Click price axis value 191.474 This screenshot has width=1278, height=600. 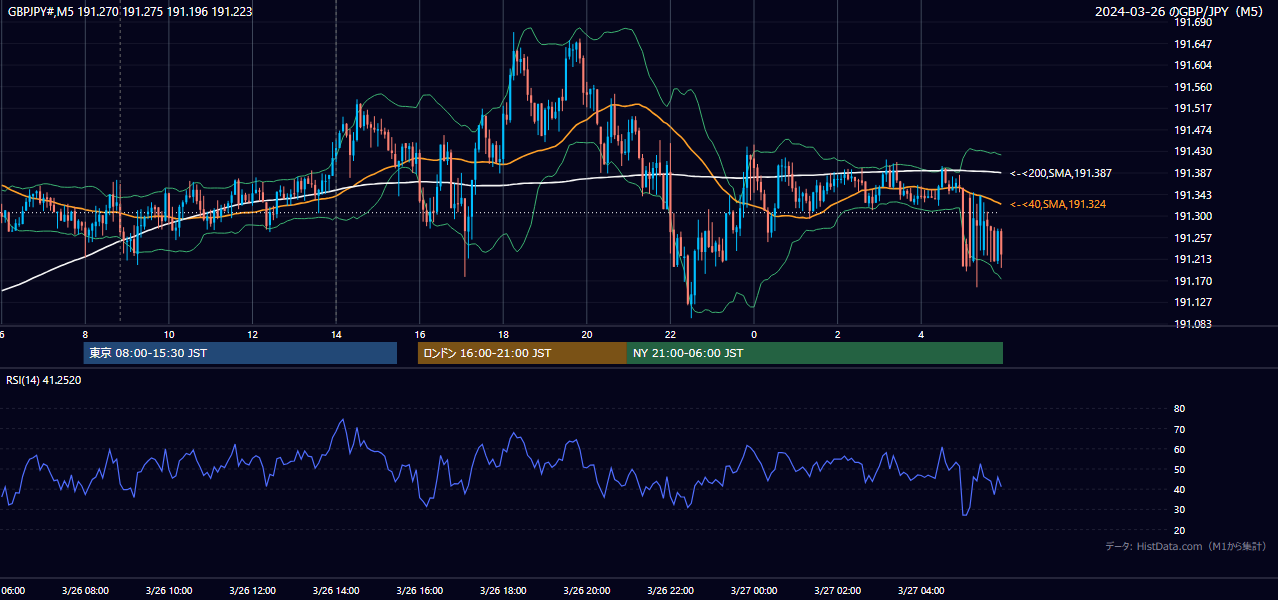pyautogui.click(x=1192, y=130)
